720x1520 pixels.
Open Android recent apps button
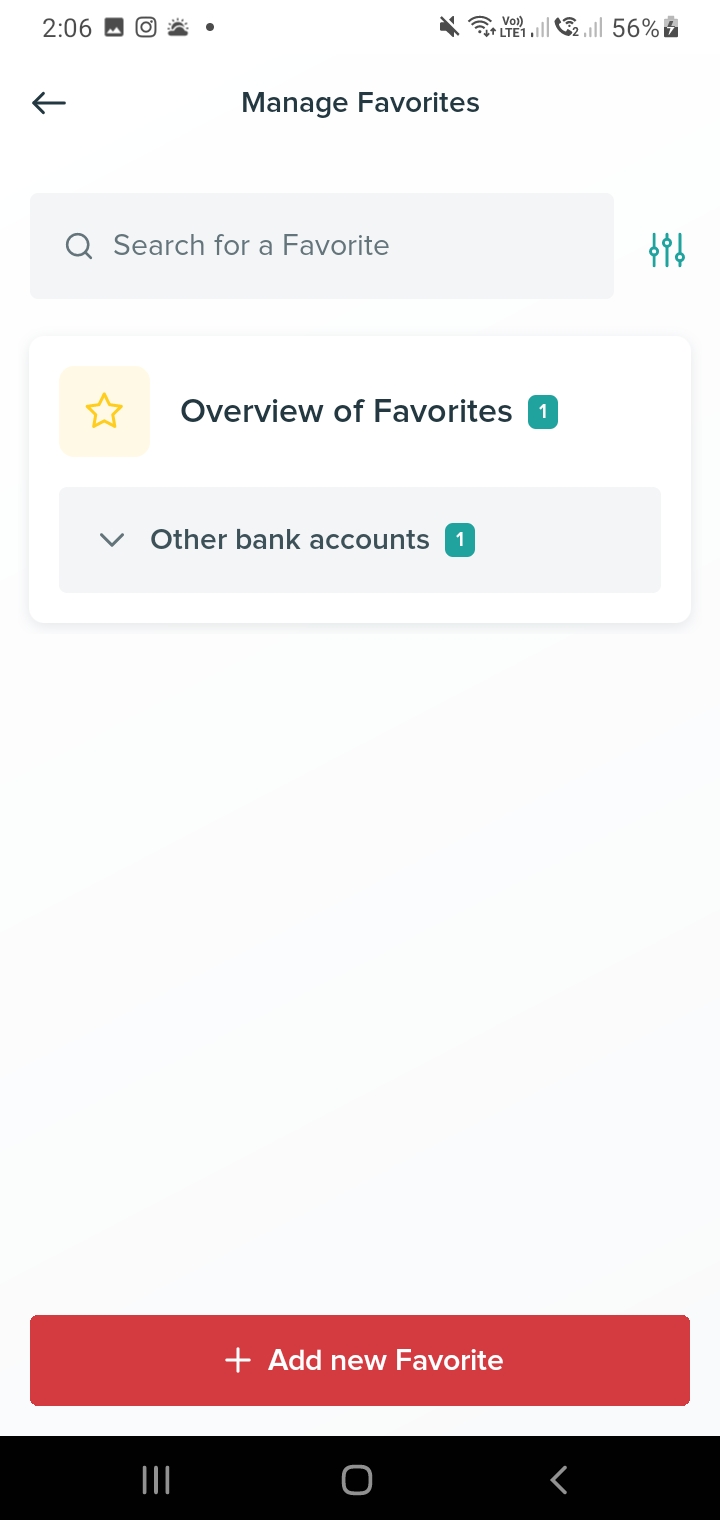(156, 1479)
